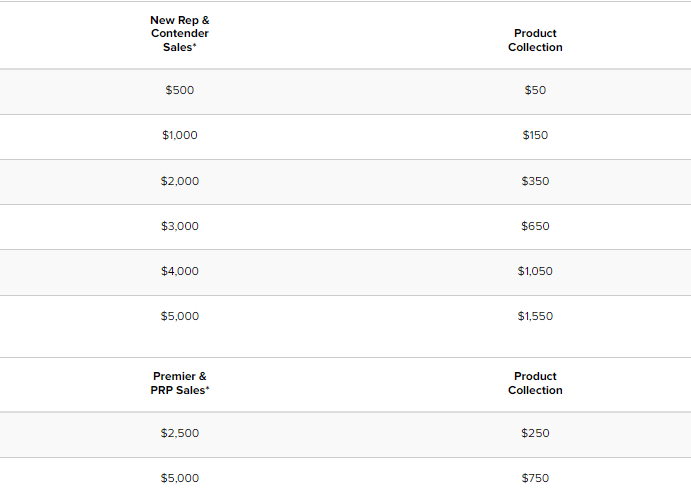691x495 pixels.
Task: Click the $150 collection value
Action: pyautogui.click(x=535, y=135)
